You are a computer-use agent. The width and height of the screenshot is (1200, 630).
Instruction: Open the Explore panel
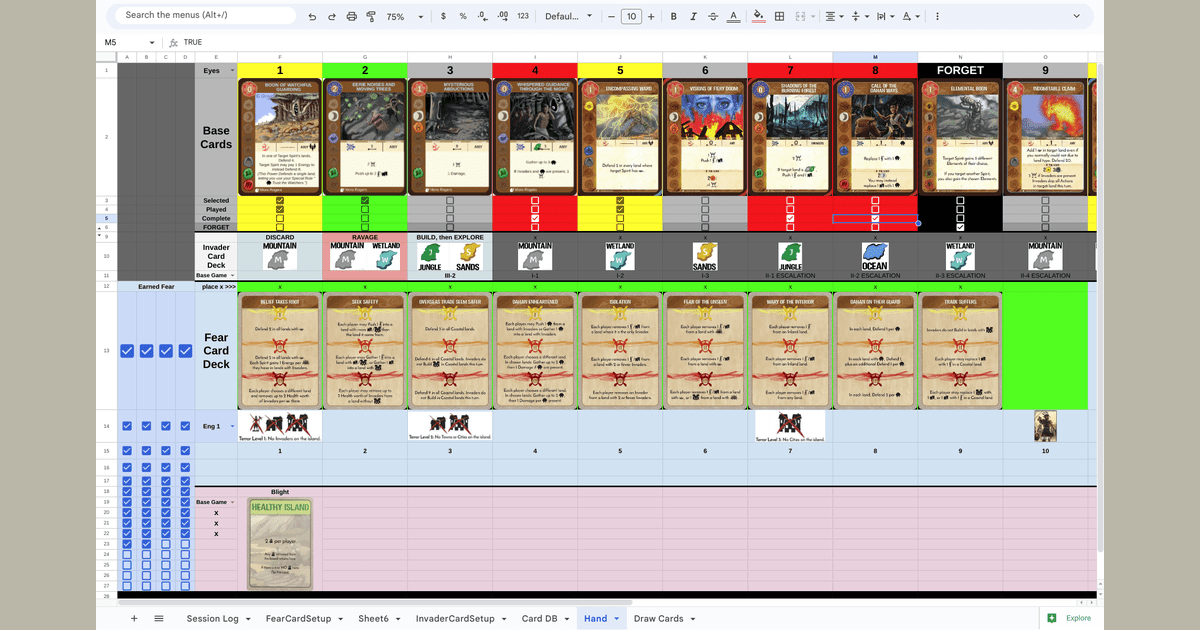tap(1069, 618)
